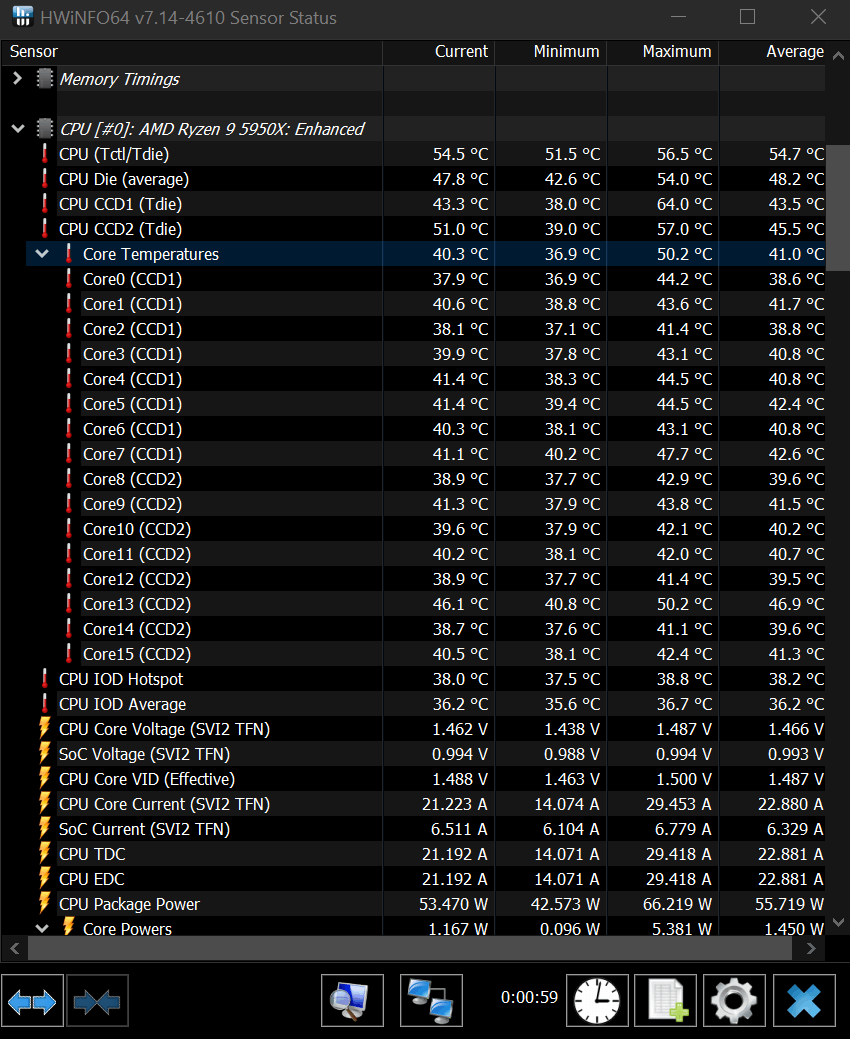Click the horizontal scrollbar right arrow
This screenshot has width=850, height=1039.
(811, 949)
